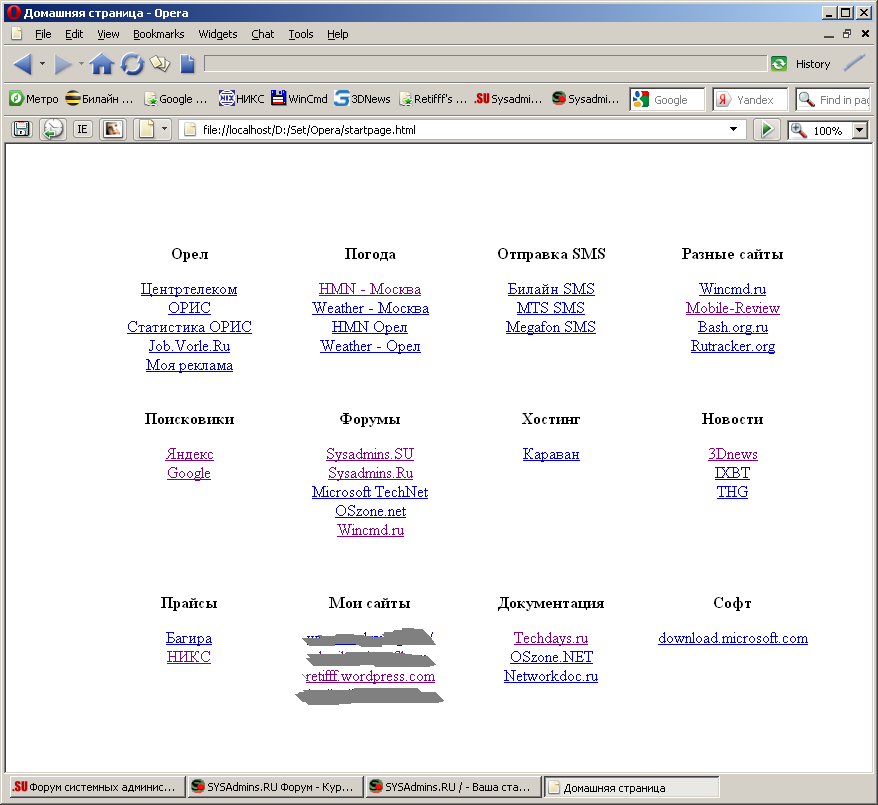Open the View menu

[x=108, y=34]
